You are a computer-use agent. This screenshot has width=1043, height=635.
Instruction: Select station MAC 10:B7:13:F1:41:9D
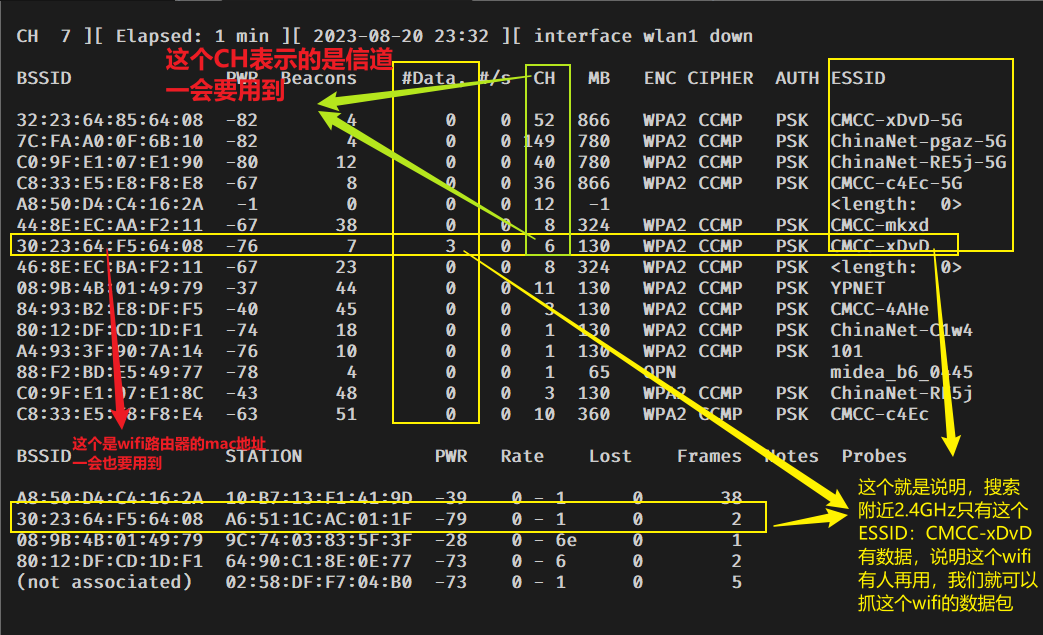(x=319, y=498)
